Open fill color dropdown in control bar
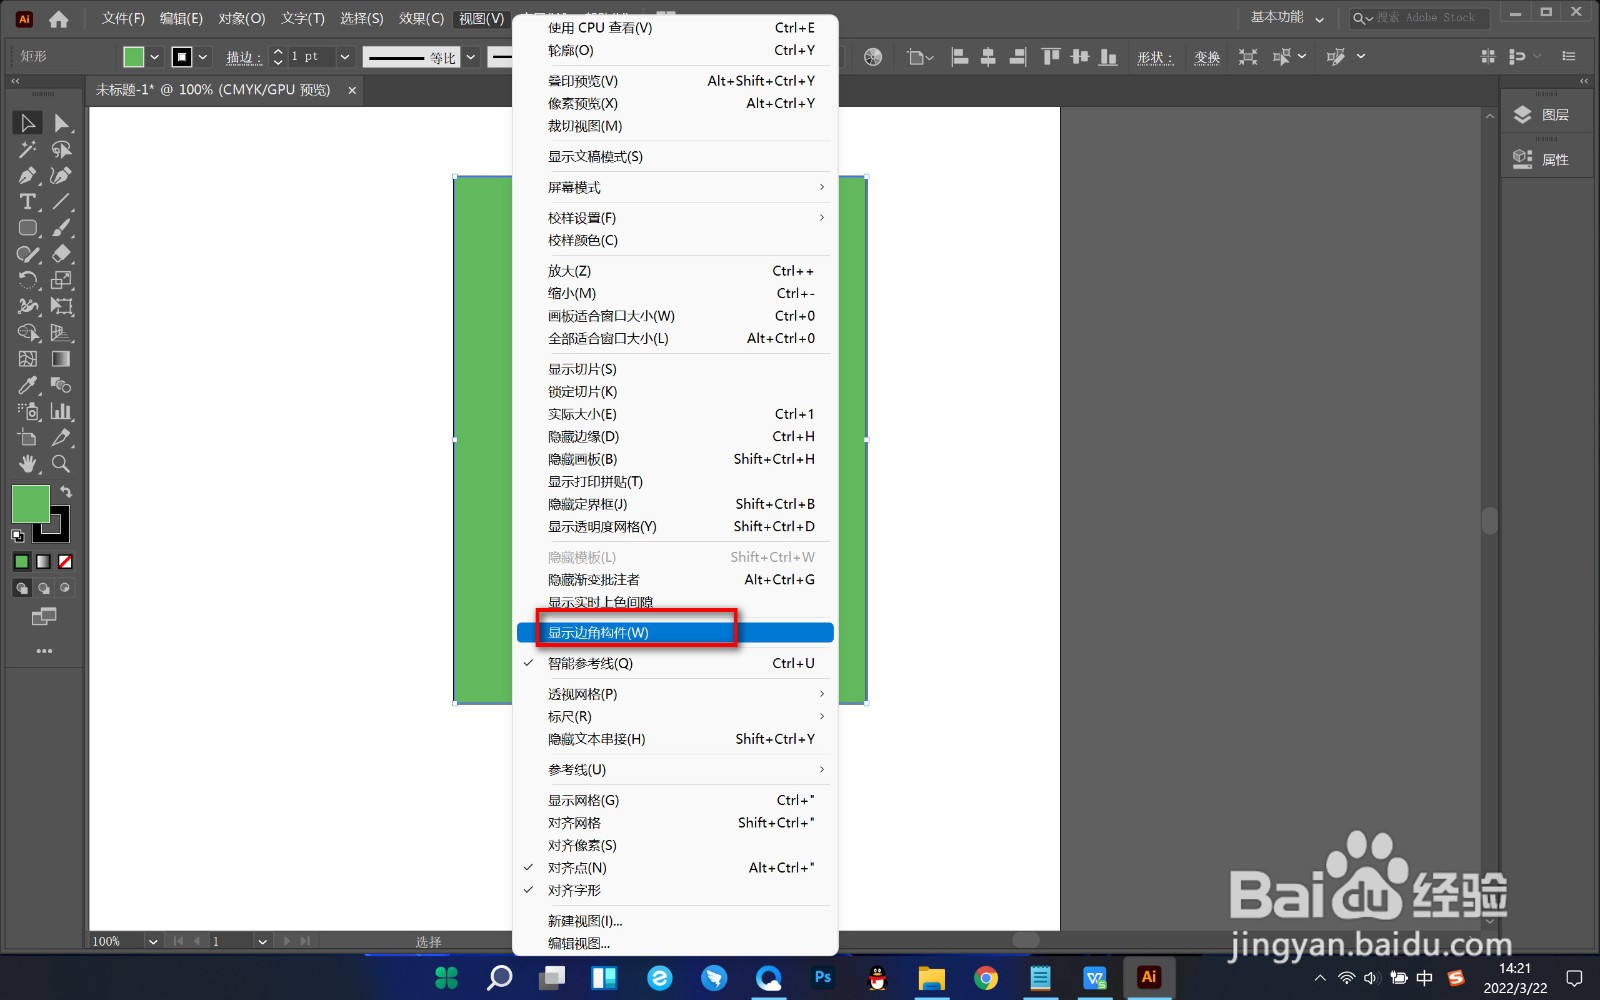1600x1000 pixels. [x=155, y=57]
